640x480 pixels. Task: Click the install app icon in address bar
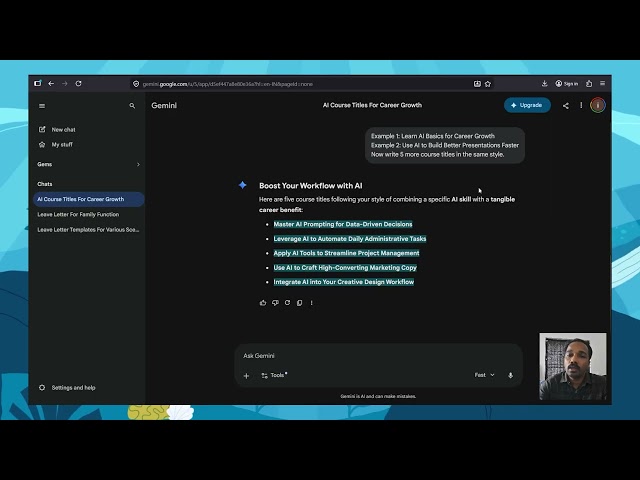pyautogui.click(x=477, y=84)
